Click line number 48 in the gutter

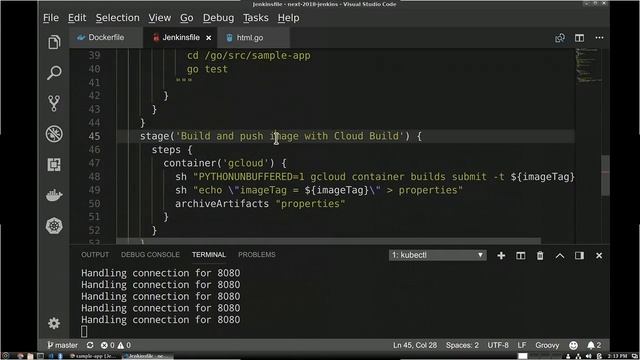(94, 177)
